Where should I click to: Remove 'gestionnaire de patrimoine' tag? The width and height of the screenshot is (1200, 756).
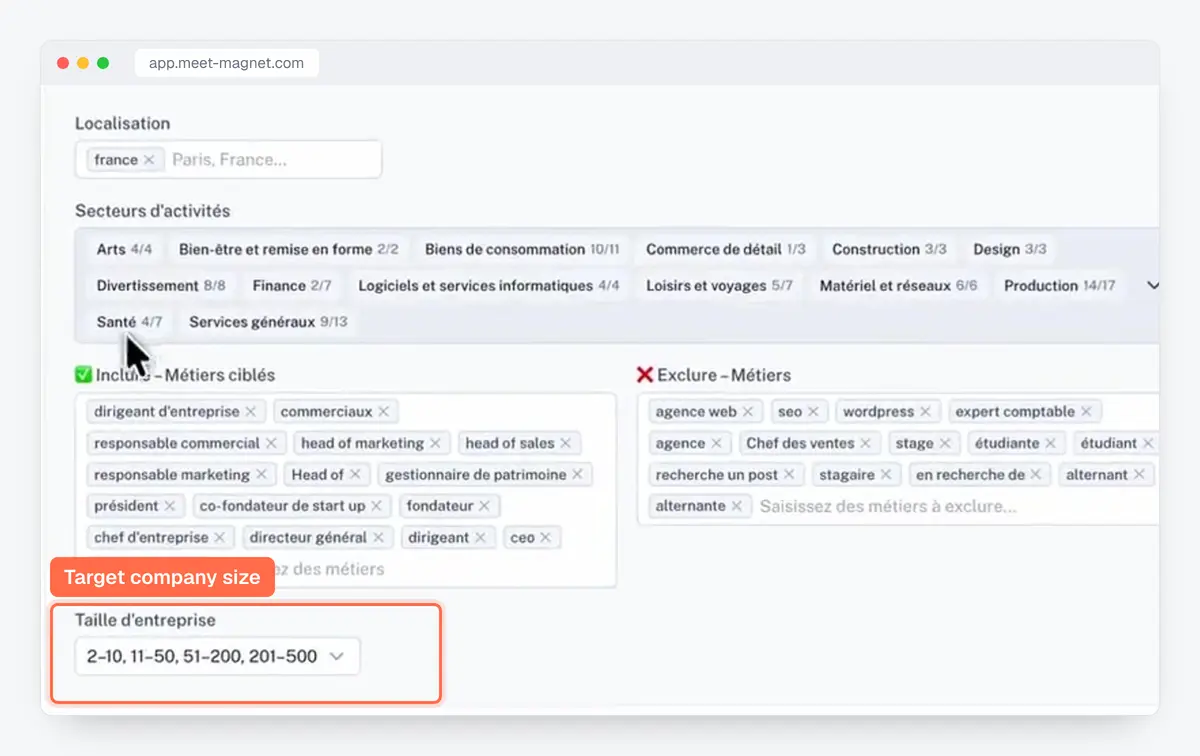pos(577,475)
